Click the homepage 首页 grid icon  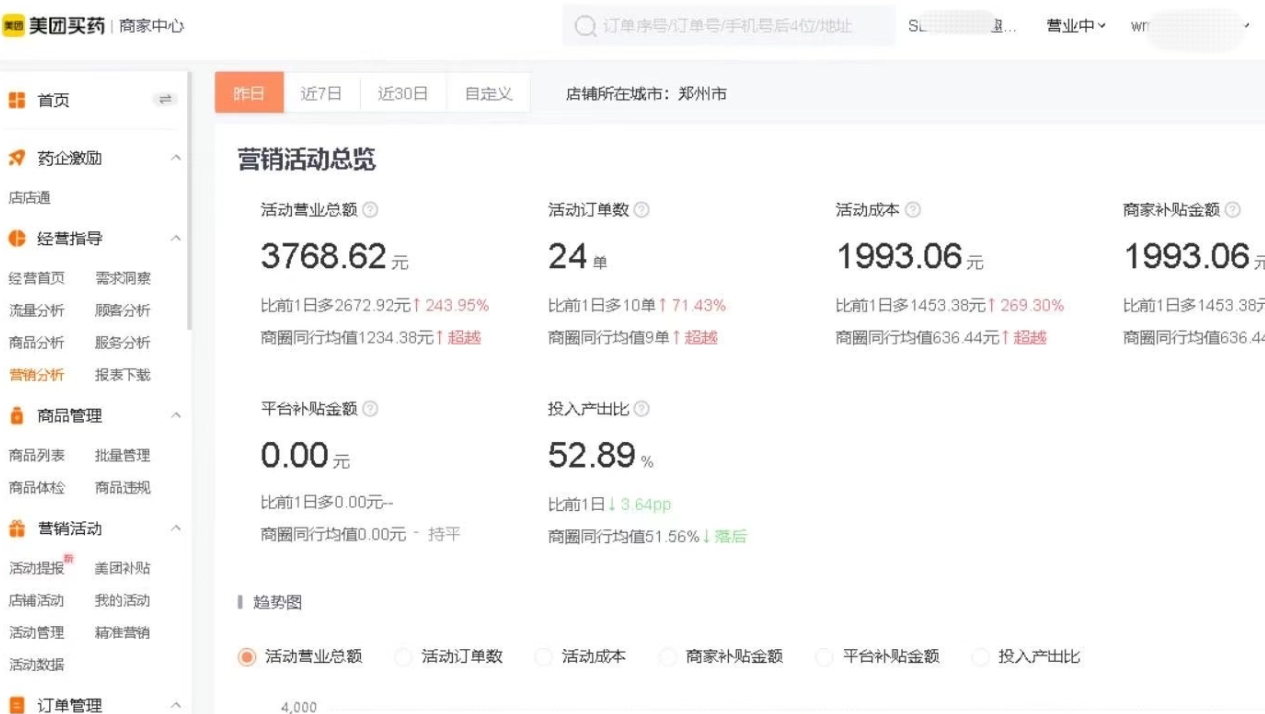tap(17, 100)
